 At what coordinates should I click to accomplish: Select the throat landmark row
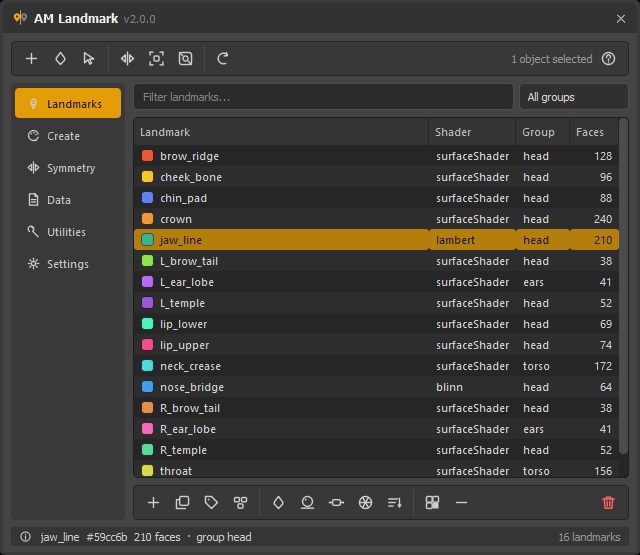tap(376, 470)
